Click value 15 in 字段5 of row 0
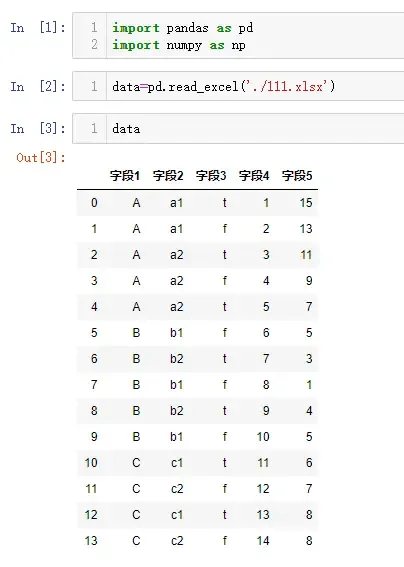This screenshot has width=404, height=567. (x=306, y=202)
